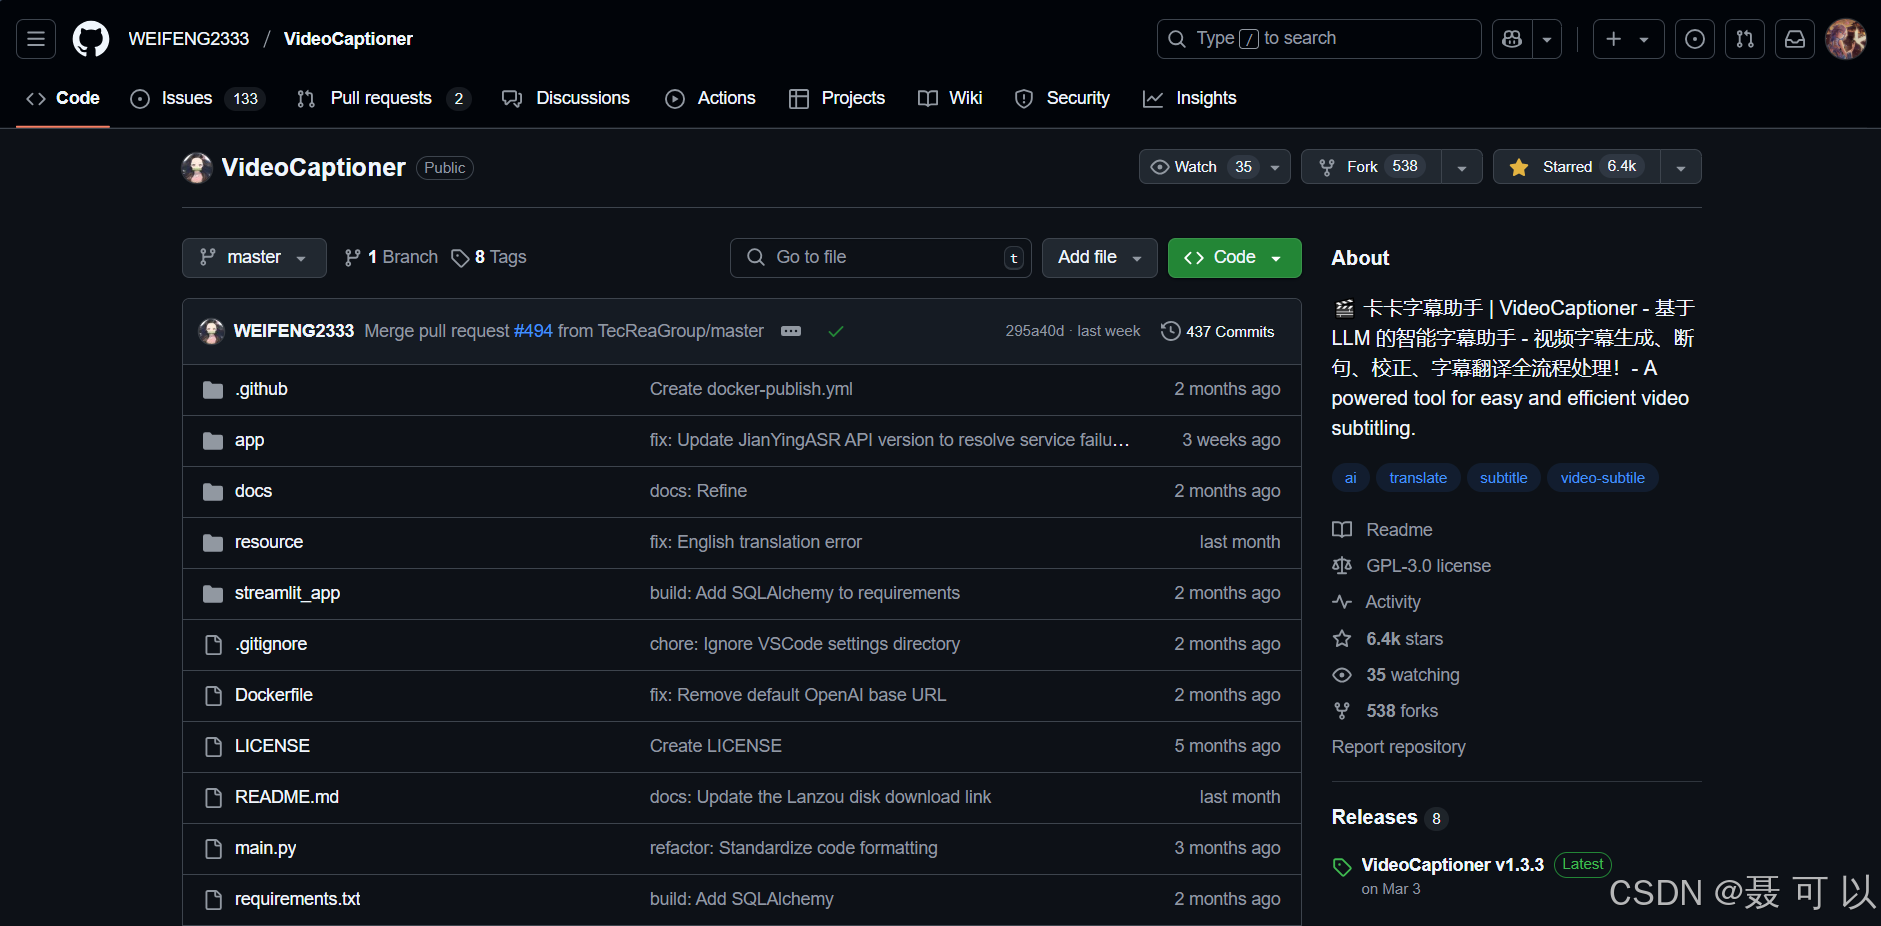Image resolution: width=1881 pixels, height=926 pixels.
Task: Click the VideoCaptioner breadcrumb link
Action: tap(348, 39)
